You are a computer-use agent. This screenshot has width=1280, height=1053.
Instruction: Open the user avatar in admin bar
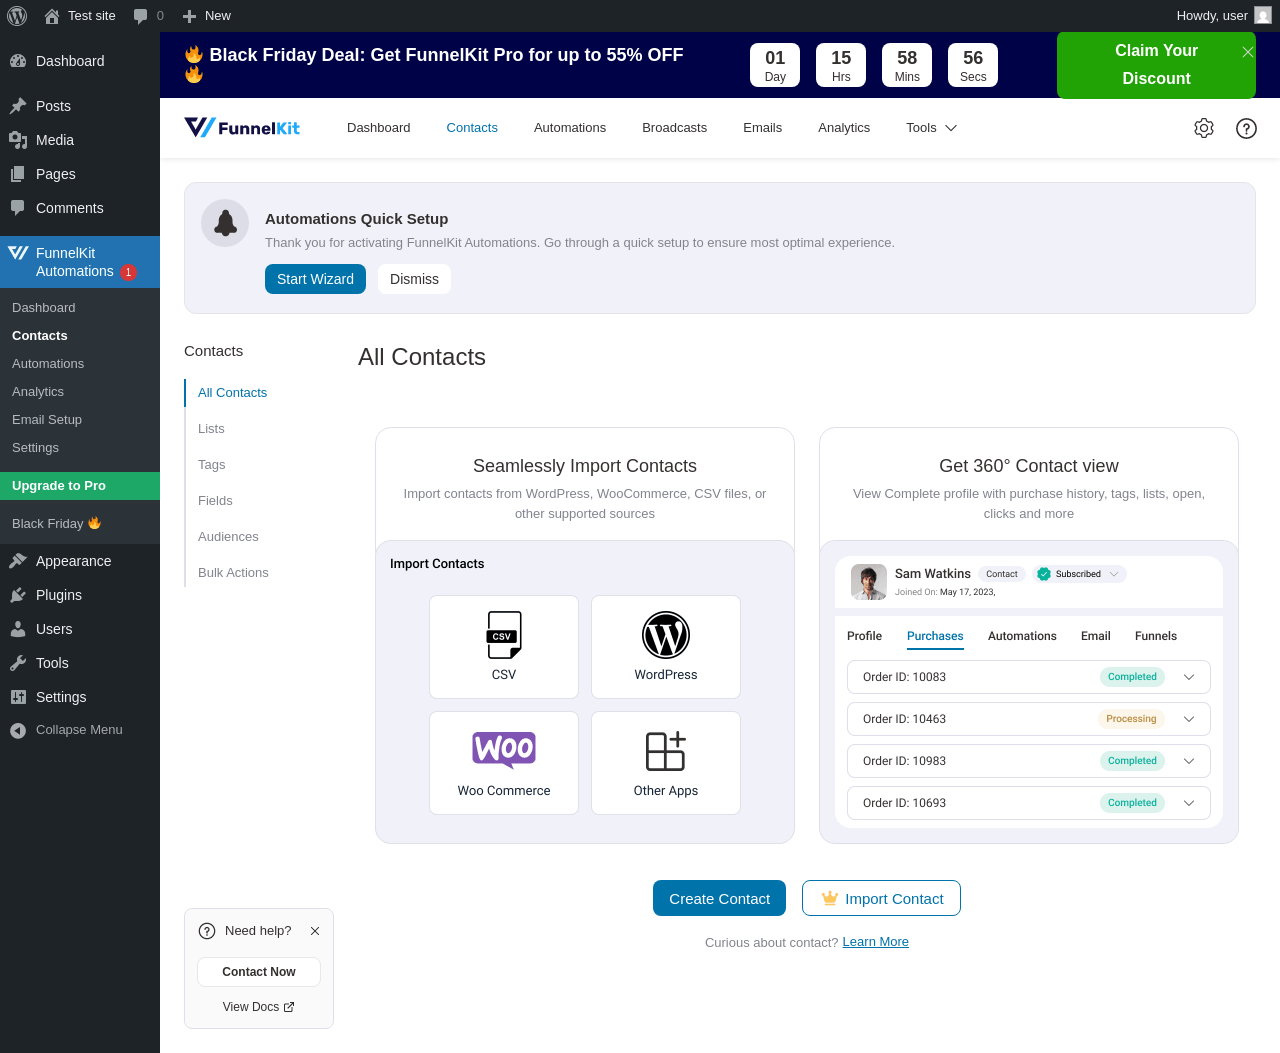coord(1263,16)
